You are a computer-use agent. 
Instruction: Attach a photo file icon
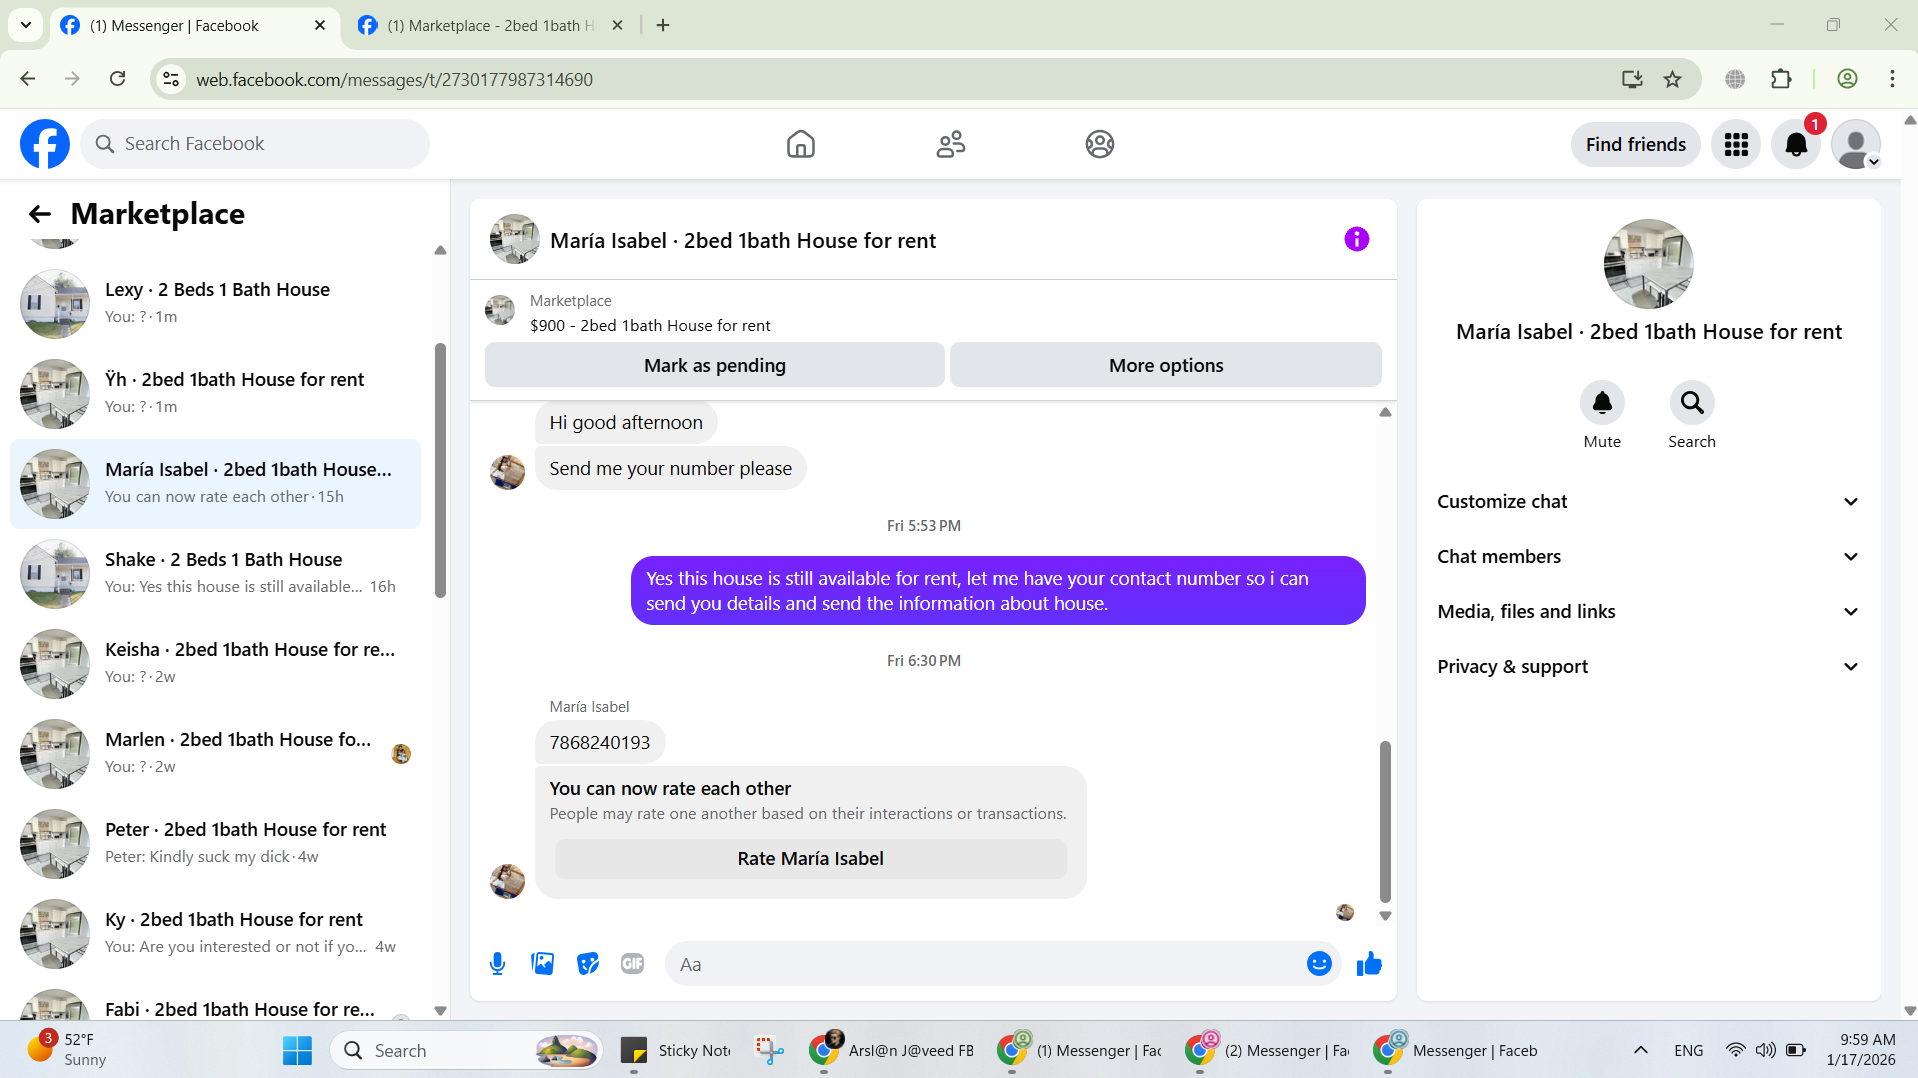[542, 964]
